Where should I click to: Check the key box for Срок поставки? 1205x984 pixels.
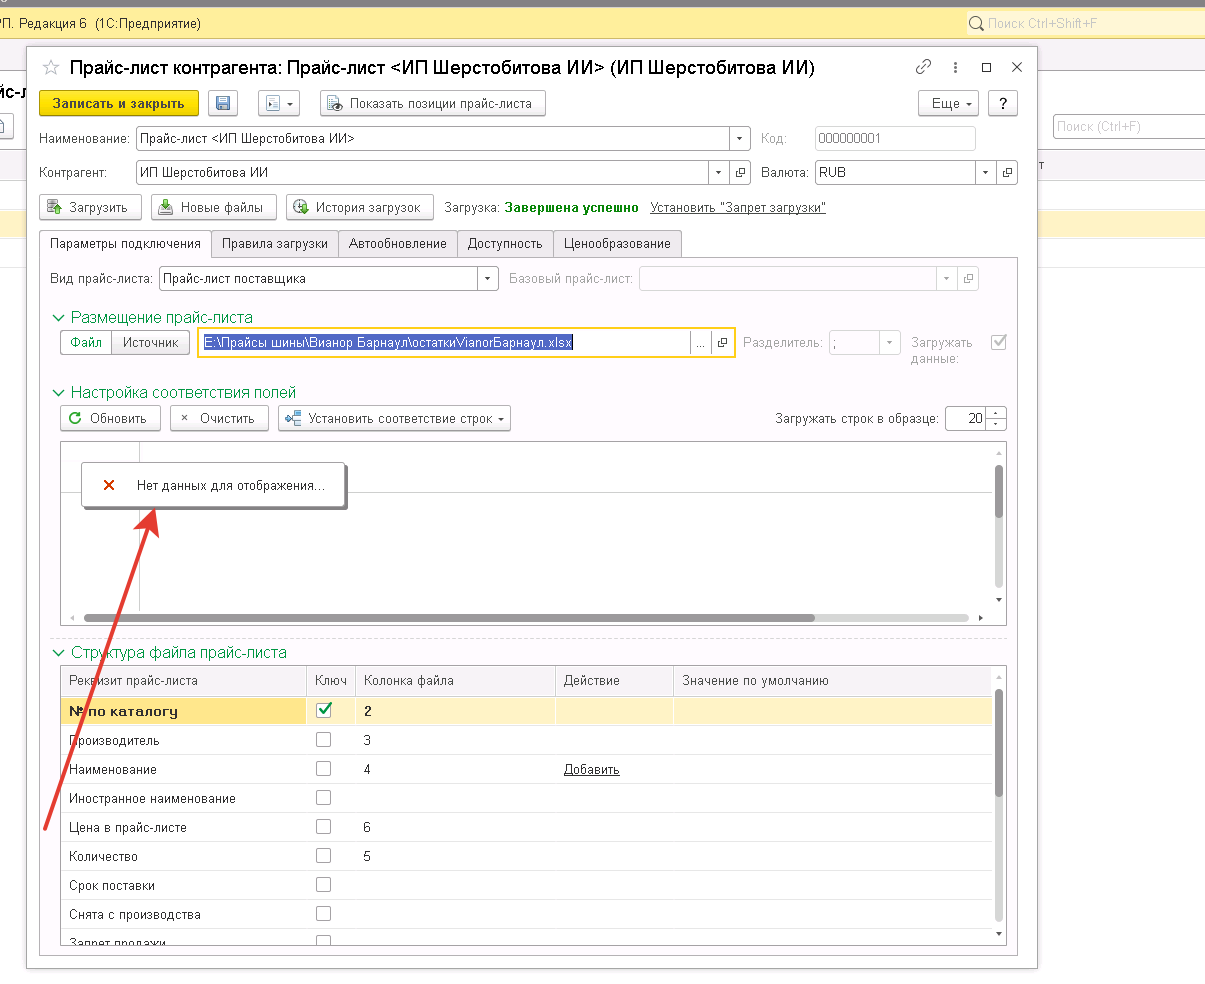point(323,885)
